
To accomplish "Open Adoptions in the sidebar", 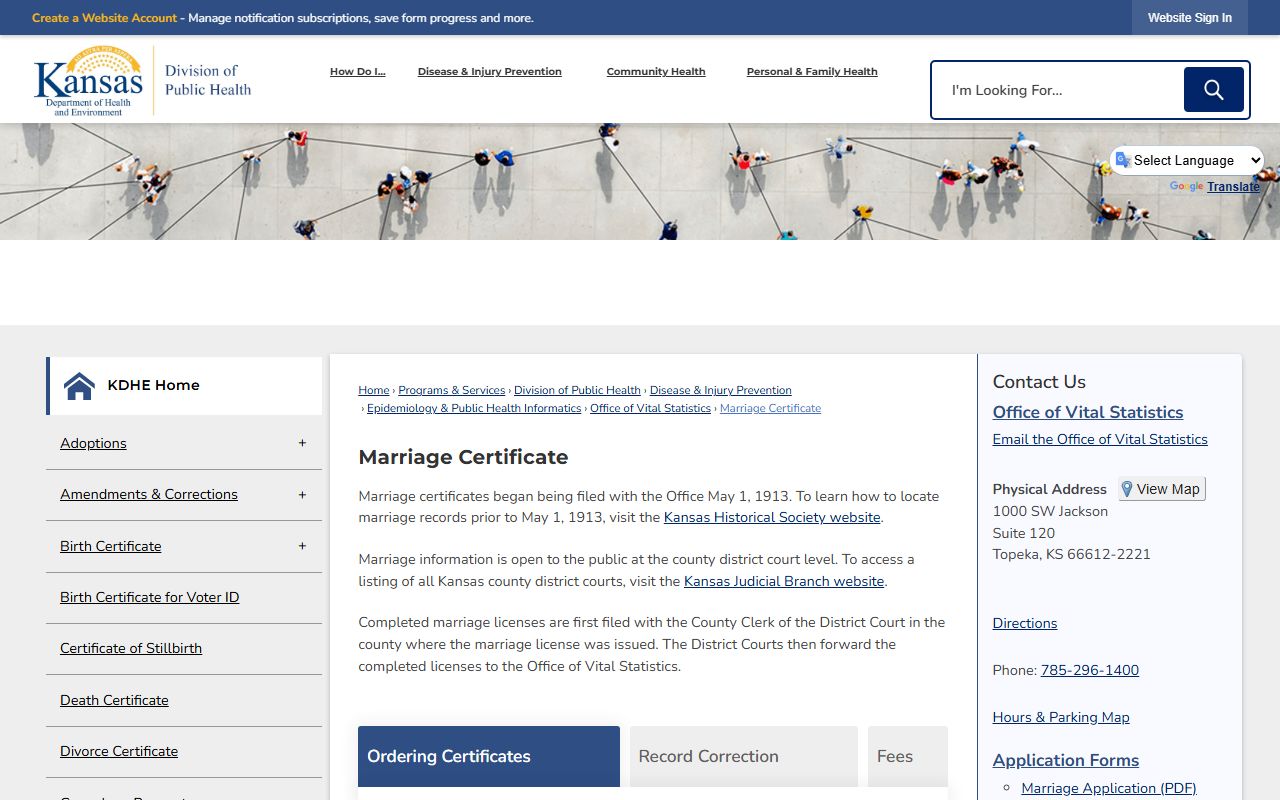I will (x=93, y=443).
